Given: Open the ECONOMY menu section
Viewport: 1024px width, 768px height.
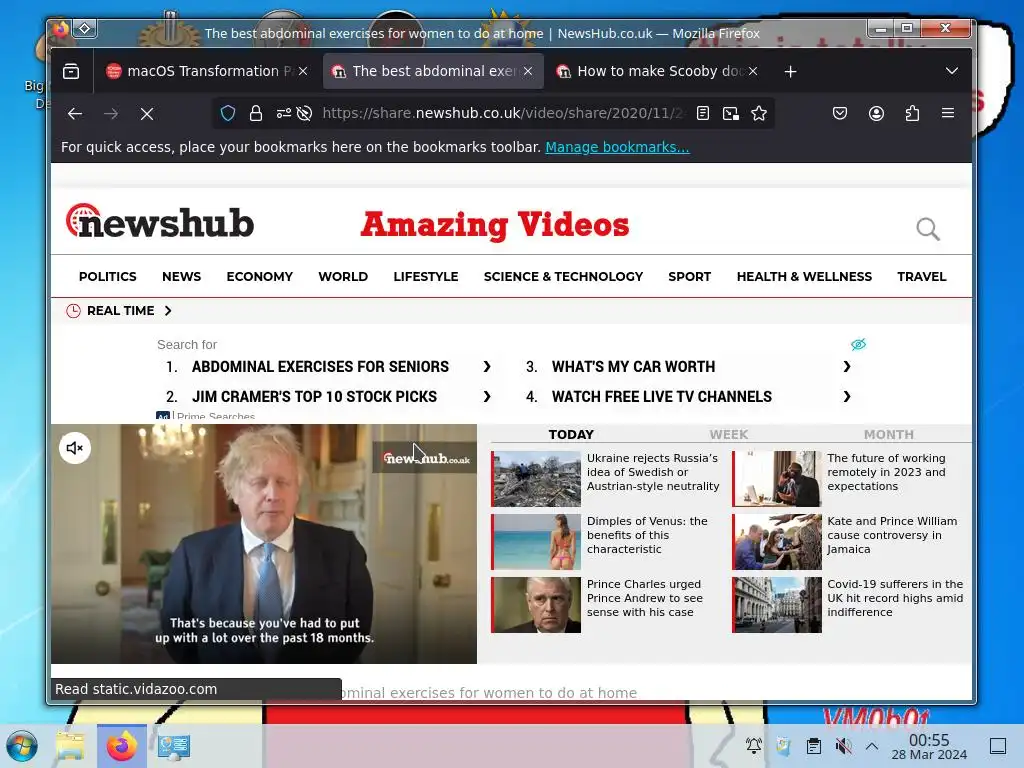Looking at the screenshot, I should 260,277.
